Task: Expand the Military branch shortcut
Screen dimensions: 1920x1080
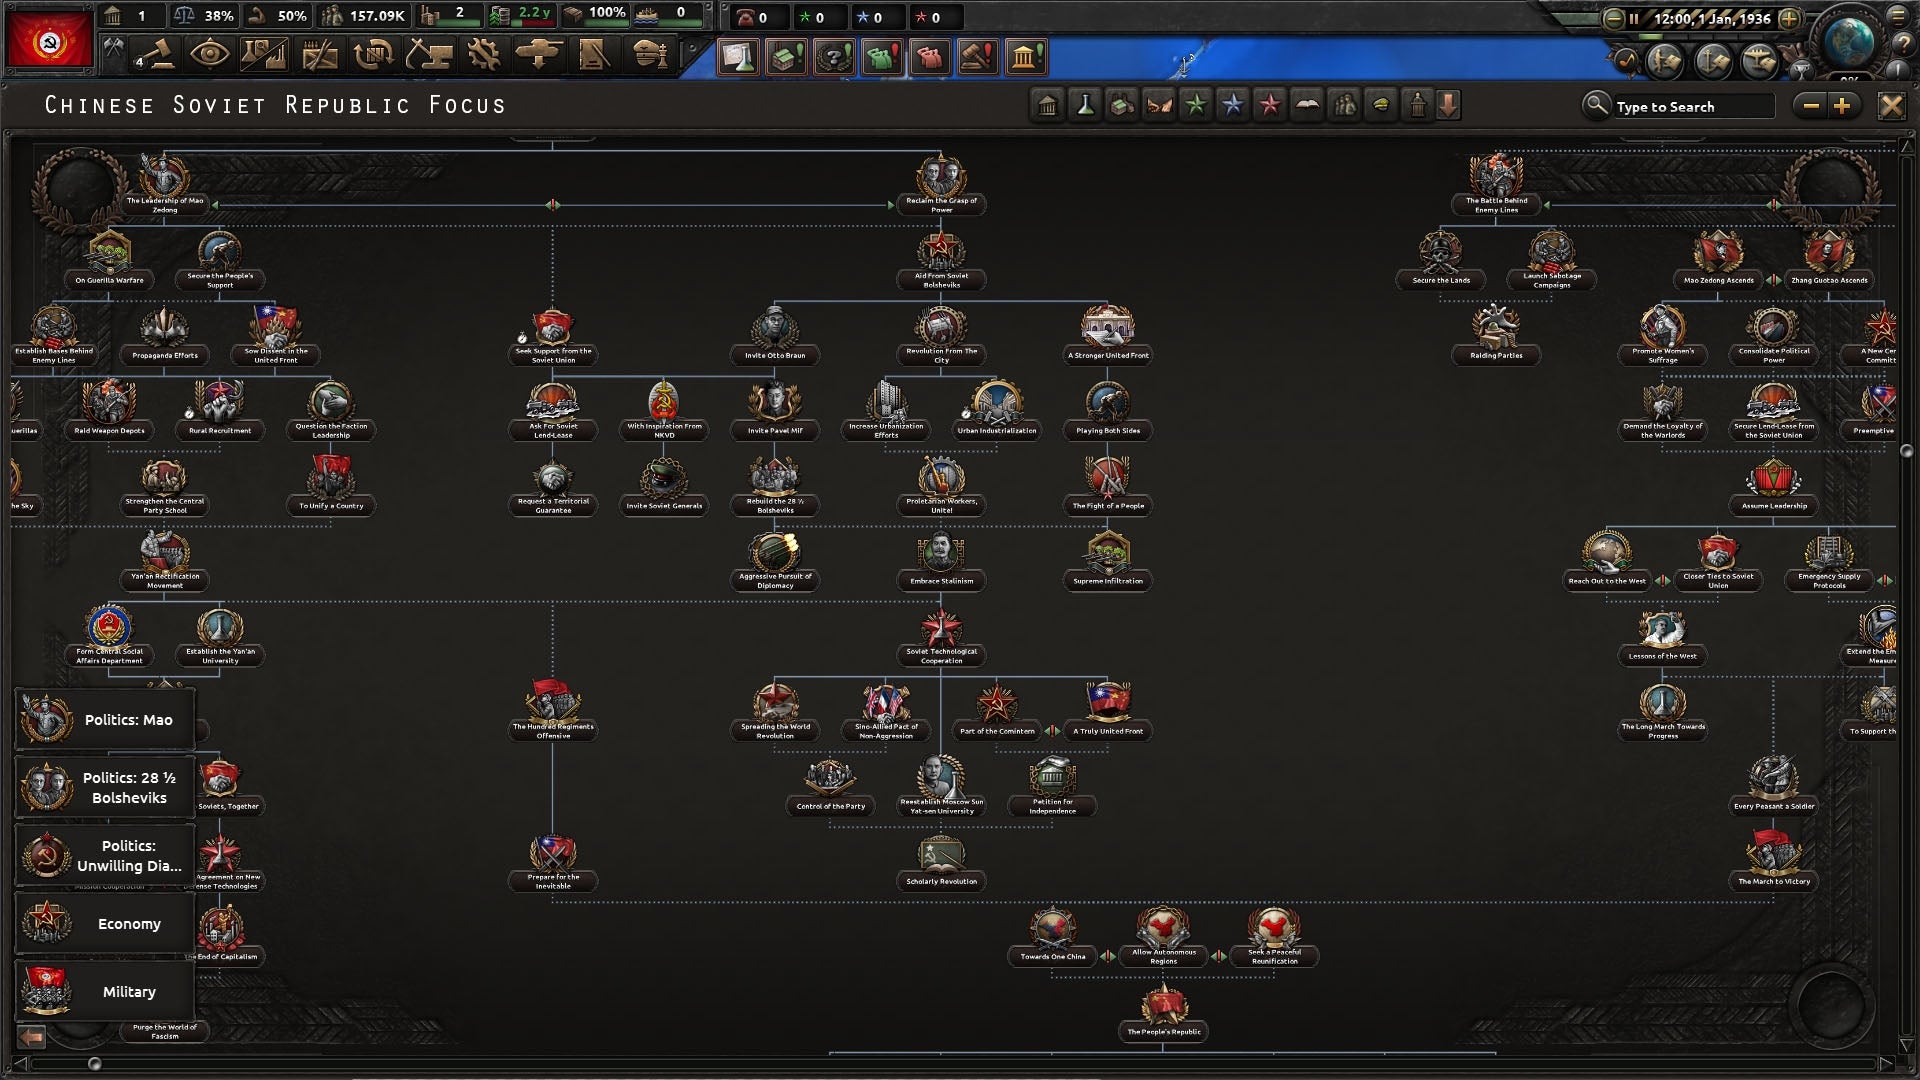Action: point(104,991)
